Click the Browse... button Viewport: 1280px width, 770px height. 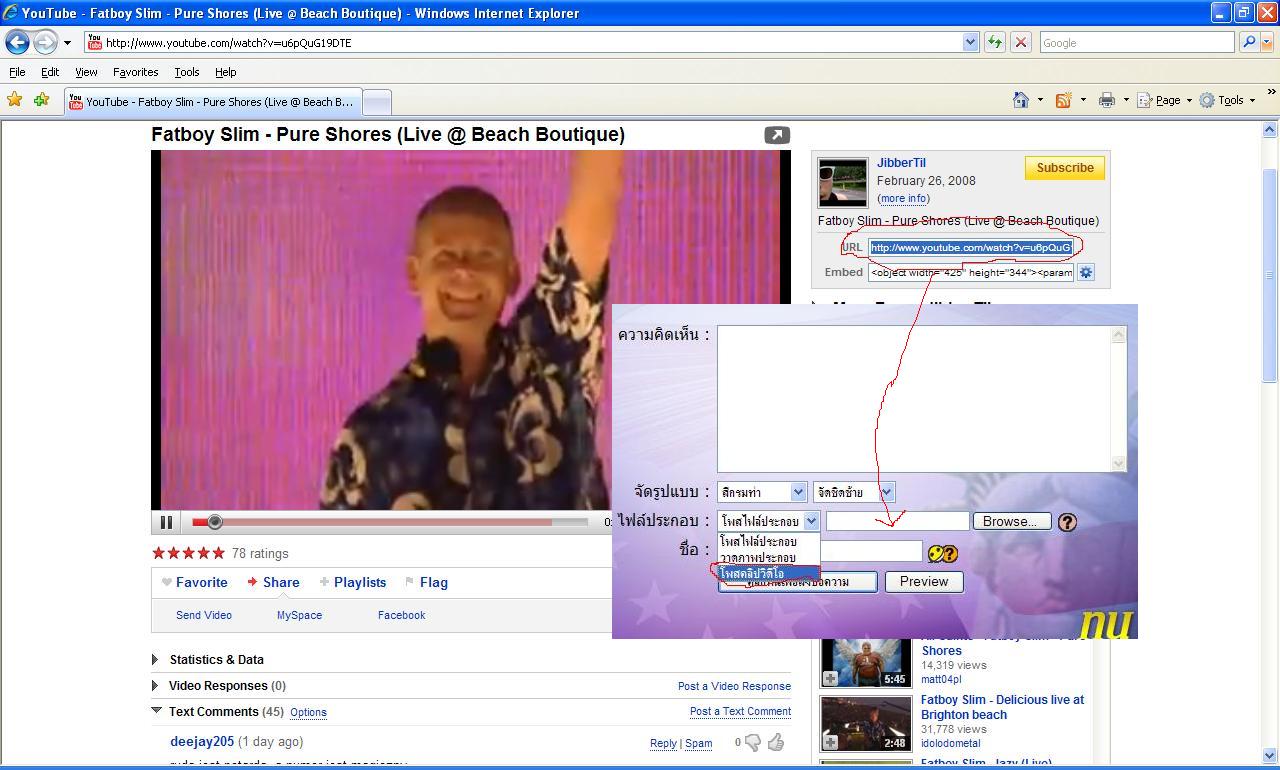coord(1010,521)
